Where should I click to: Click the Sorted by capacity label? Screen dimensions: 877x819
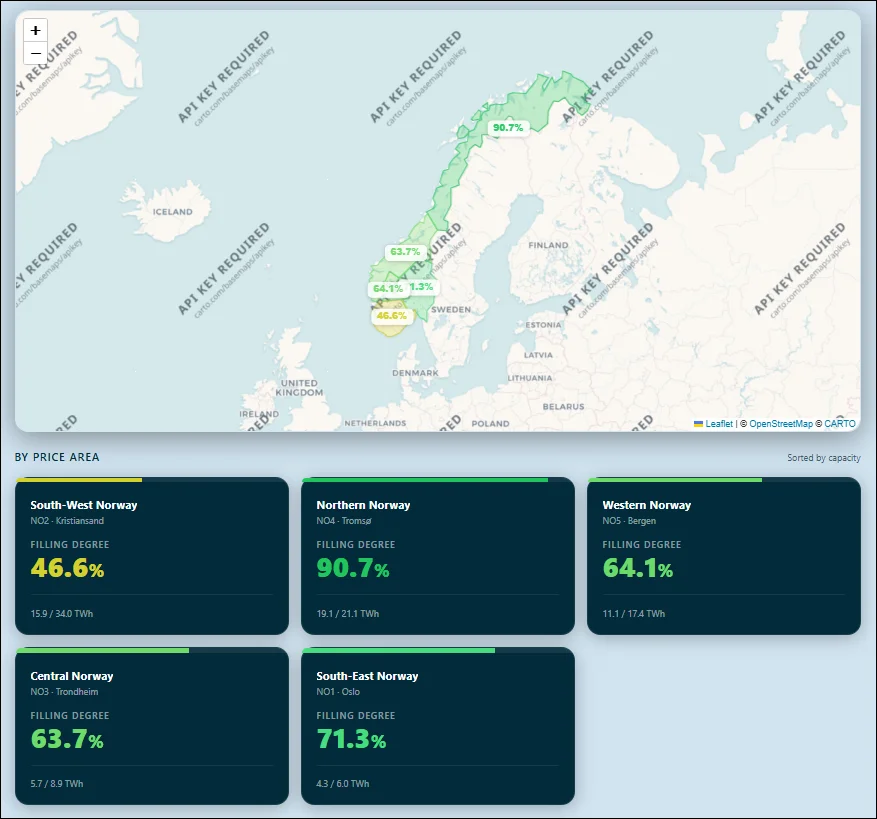point(824,458)
